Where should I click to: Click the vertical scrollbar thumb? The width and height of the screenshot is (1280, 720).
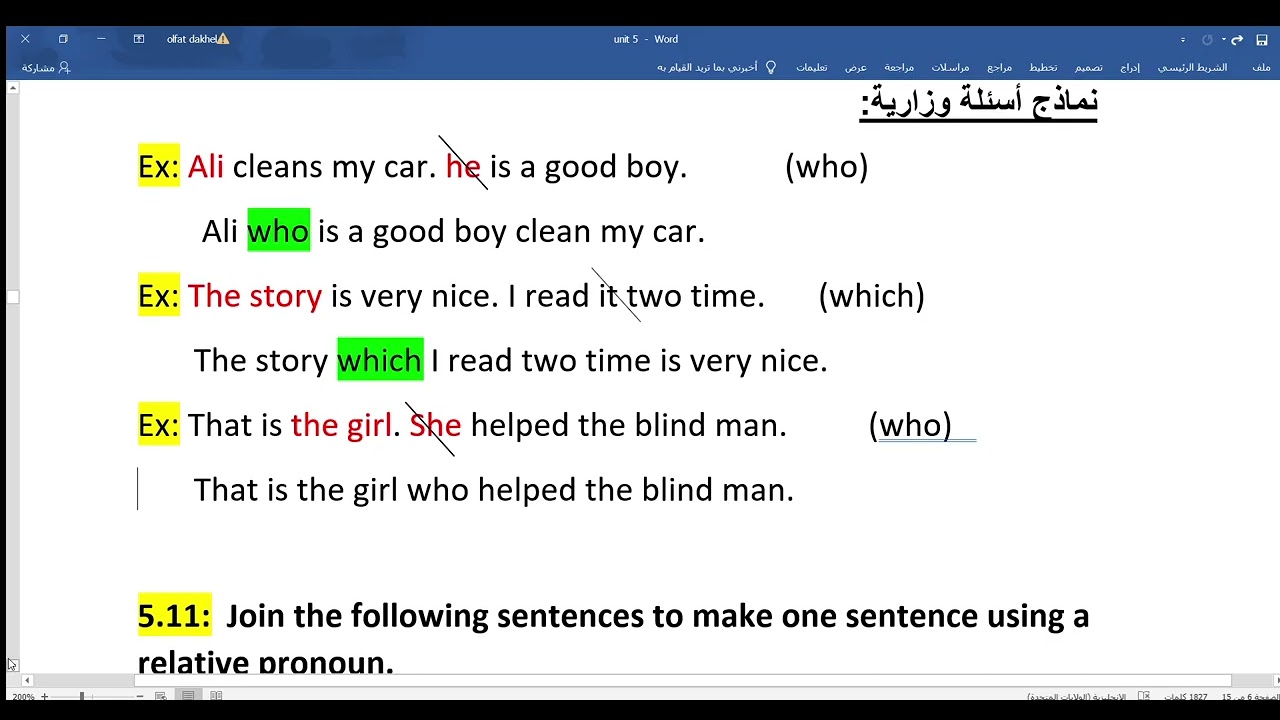[13, 297]
